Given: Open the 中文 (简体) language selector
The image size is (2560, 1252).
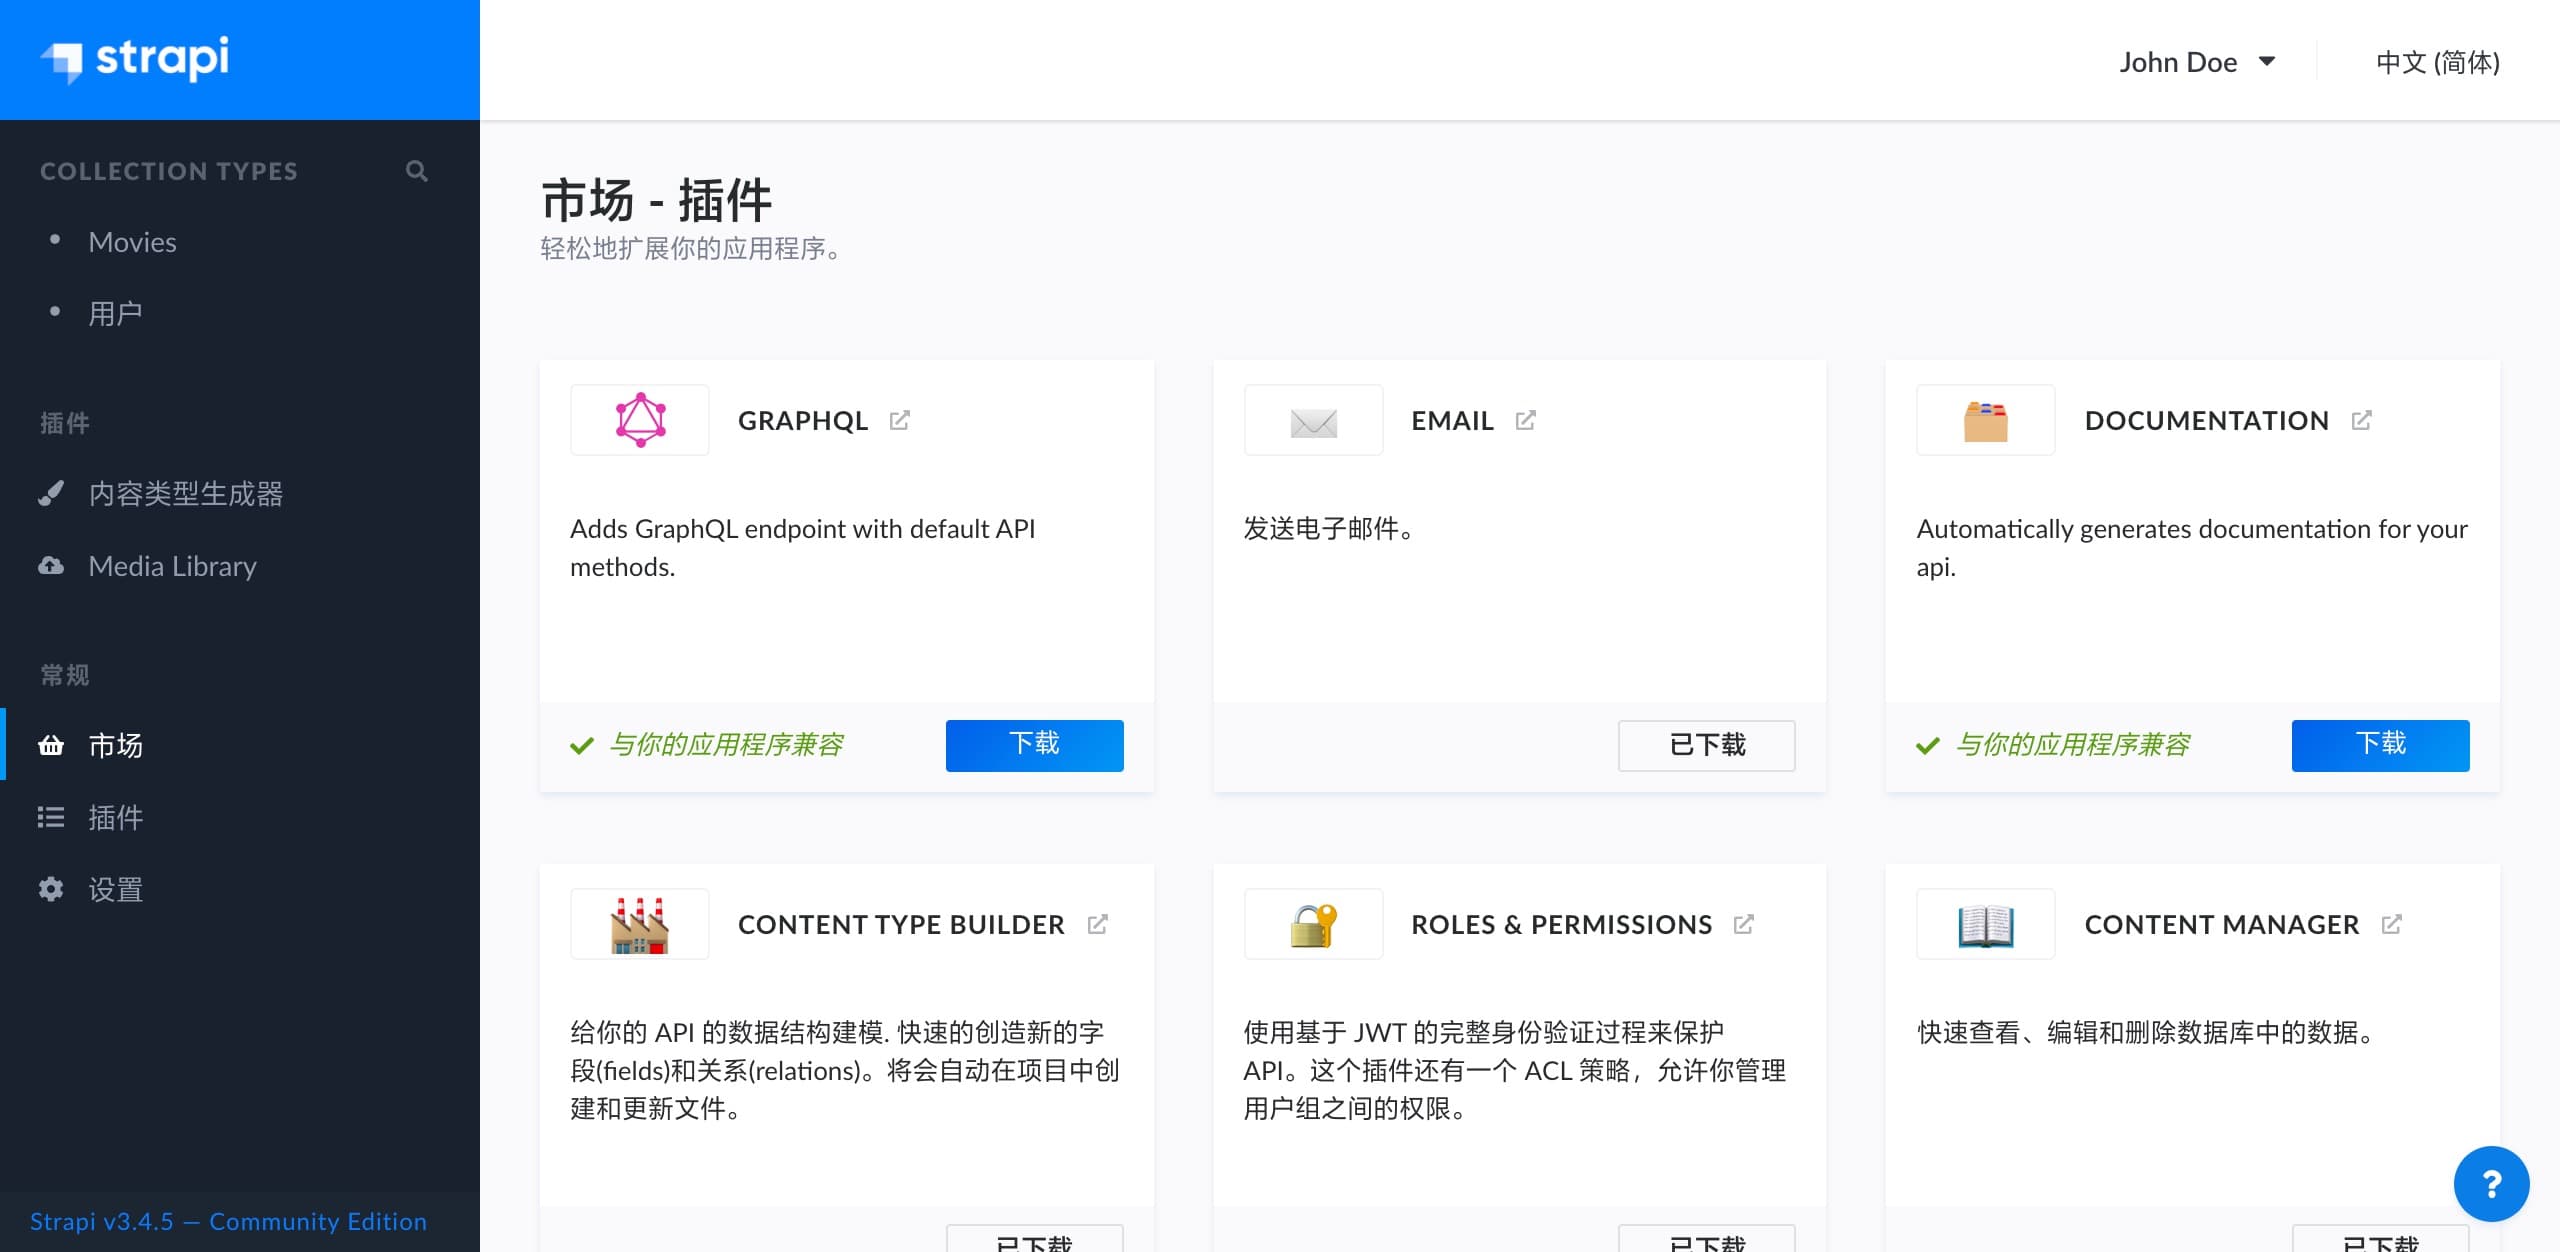Looking at the screenshot, I should pyautogui.click(x=2437, y=62).
